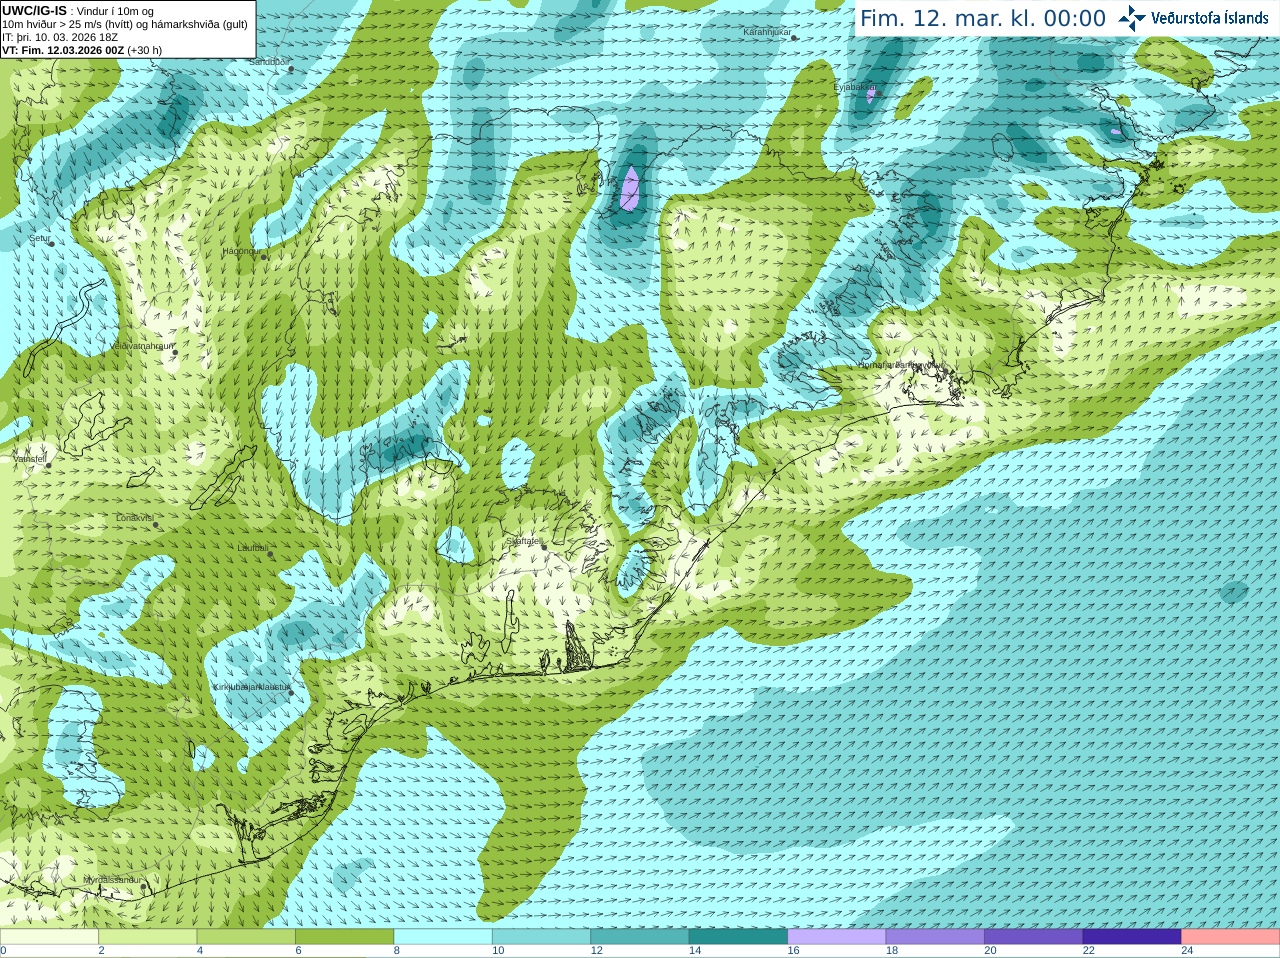Click the UWC/IG-IS model title text
The width and height of the screenshot is (1280, 958).
(x=34, y=10)
